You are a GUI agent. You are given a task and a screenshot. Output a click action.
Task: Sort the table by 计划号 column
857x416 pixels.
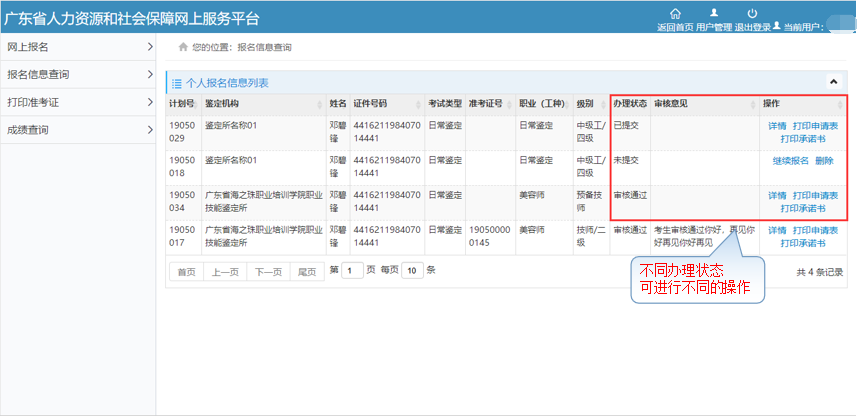184,104
